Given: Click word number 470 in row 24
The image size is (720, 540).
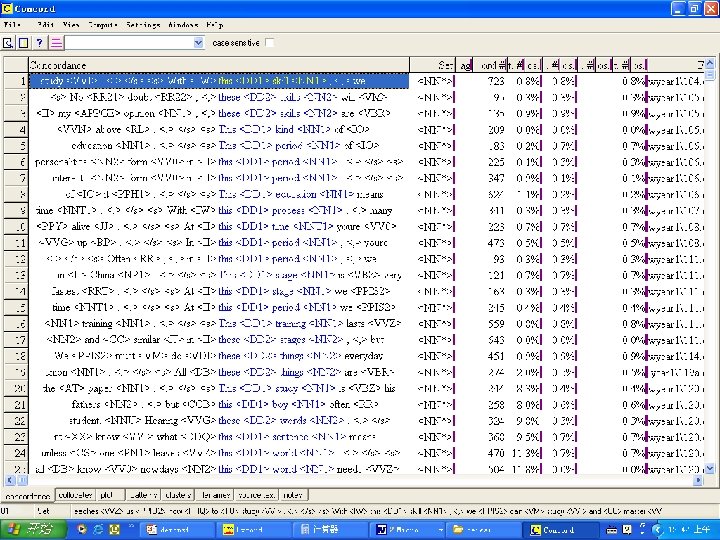Looking at the screenshot, I should (496, 453).
